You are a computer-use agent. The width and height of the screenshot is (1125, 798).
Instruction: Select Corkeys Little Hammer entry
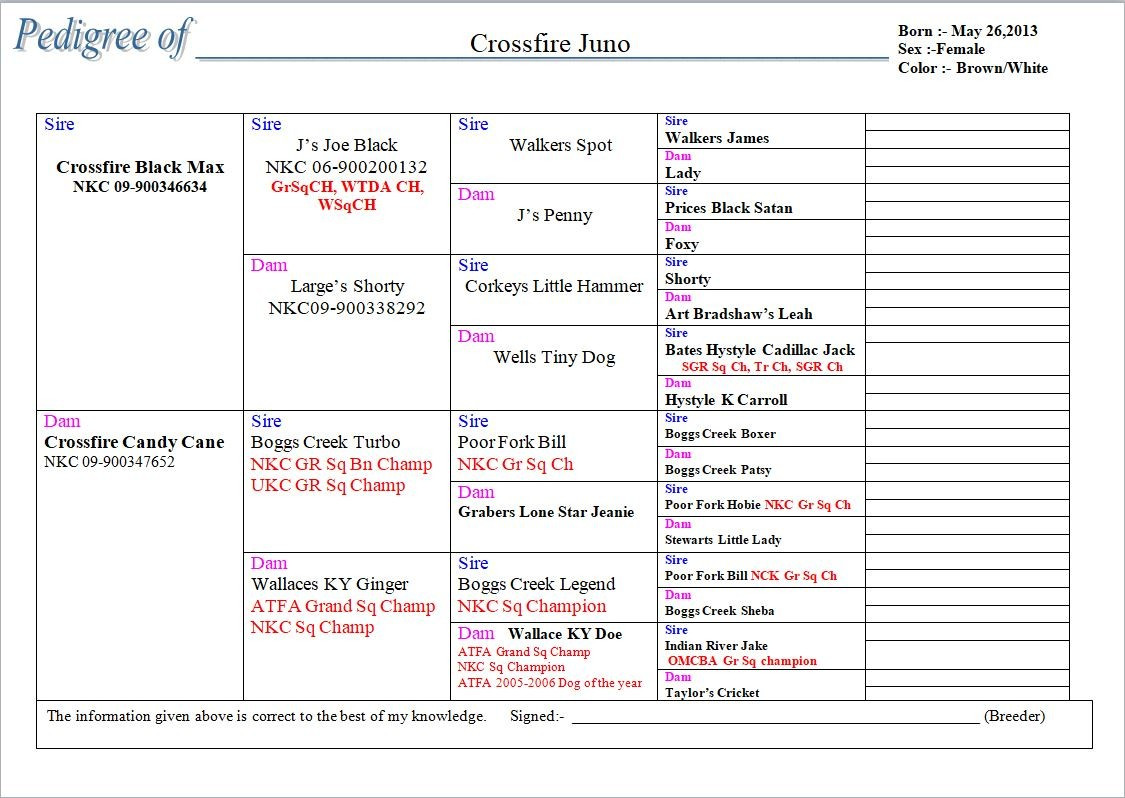[x=554, y=286]
